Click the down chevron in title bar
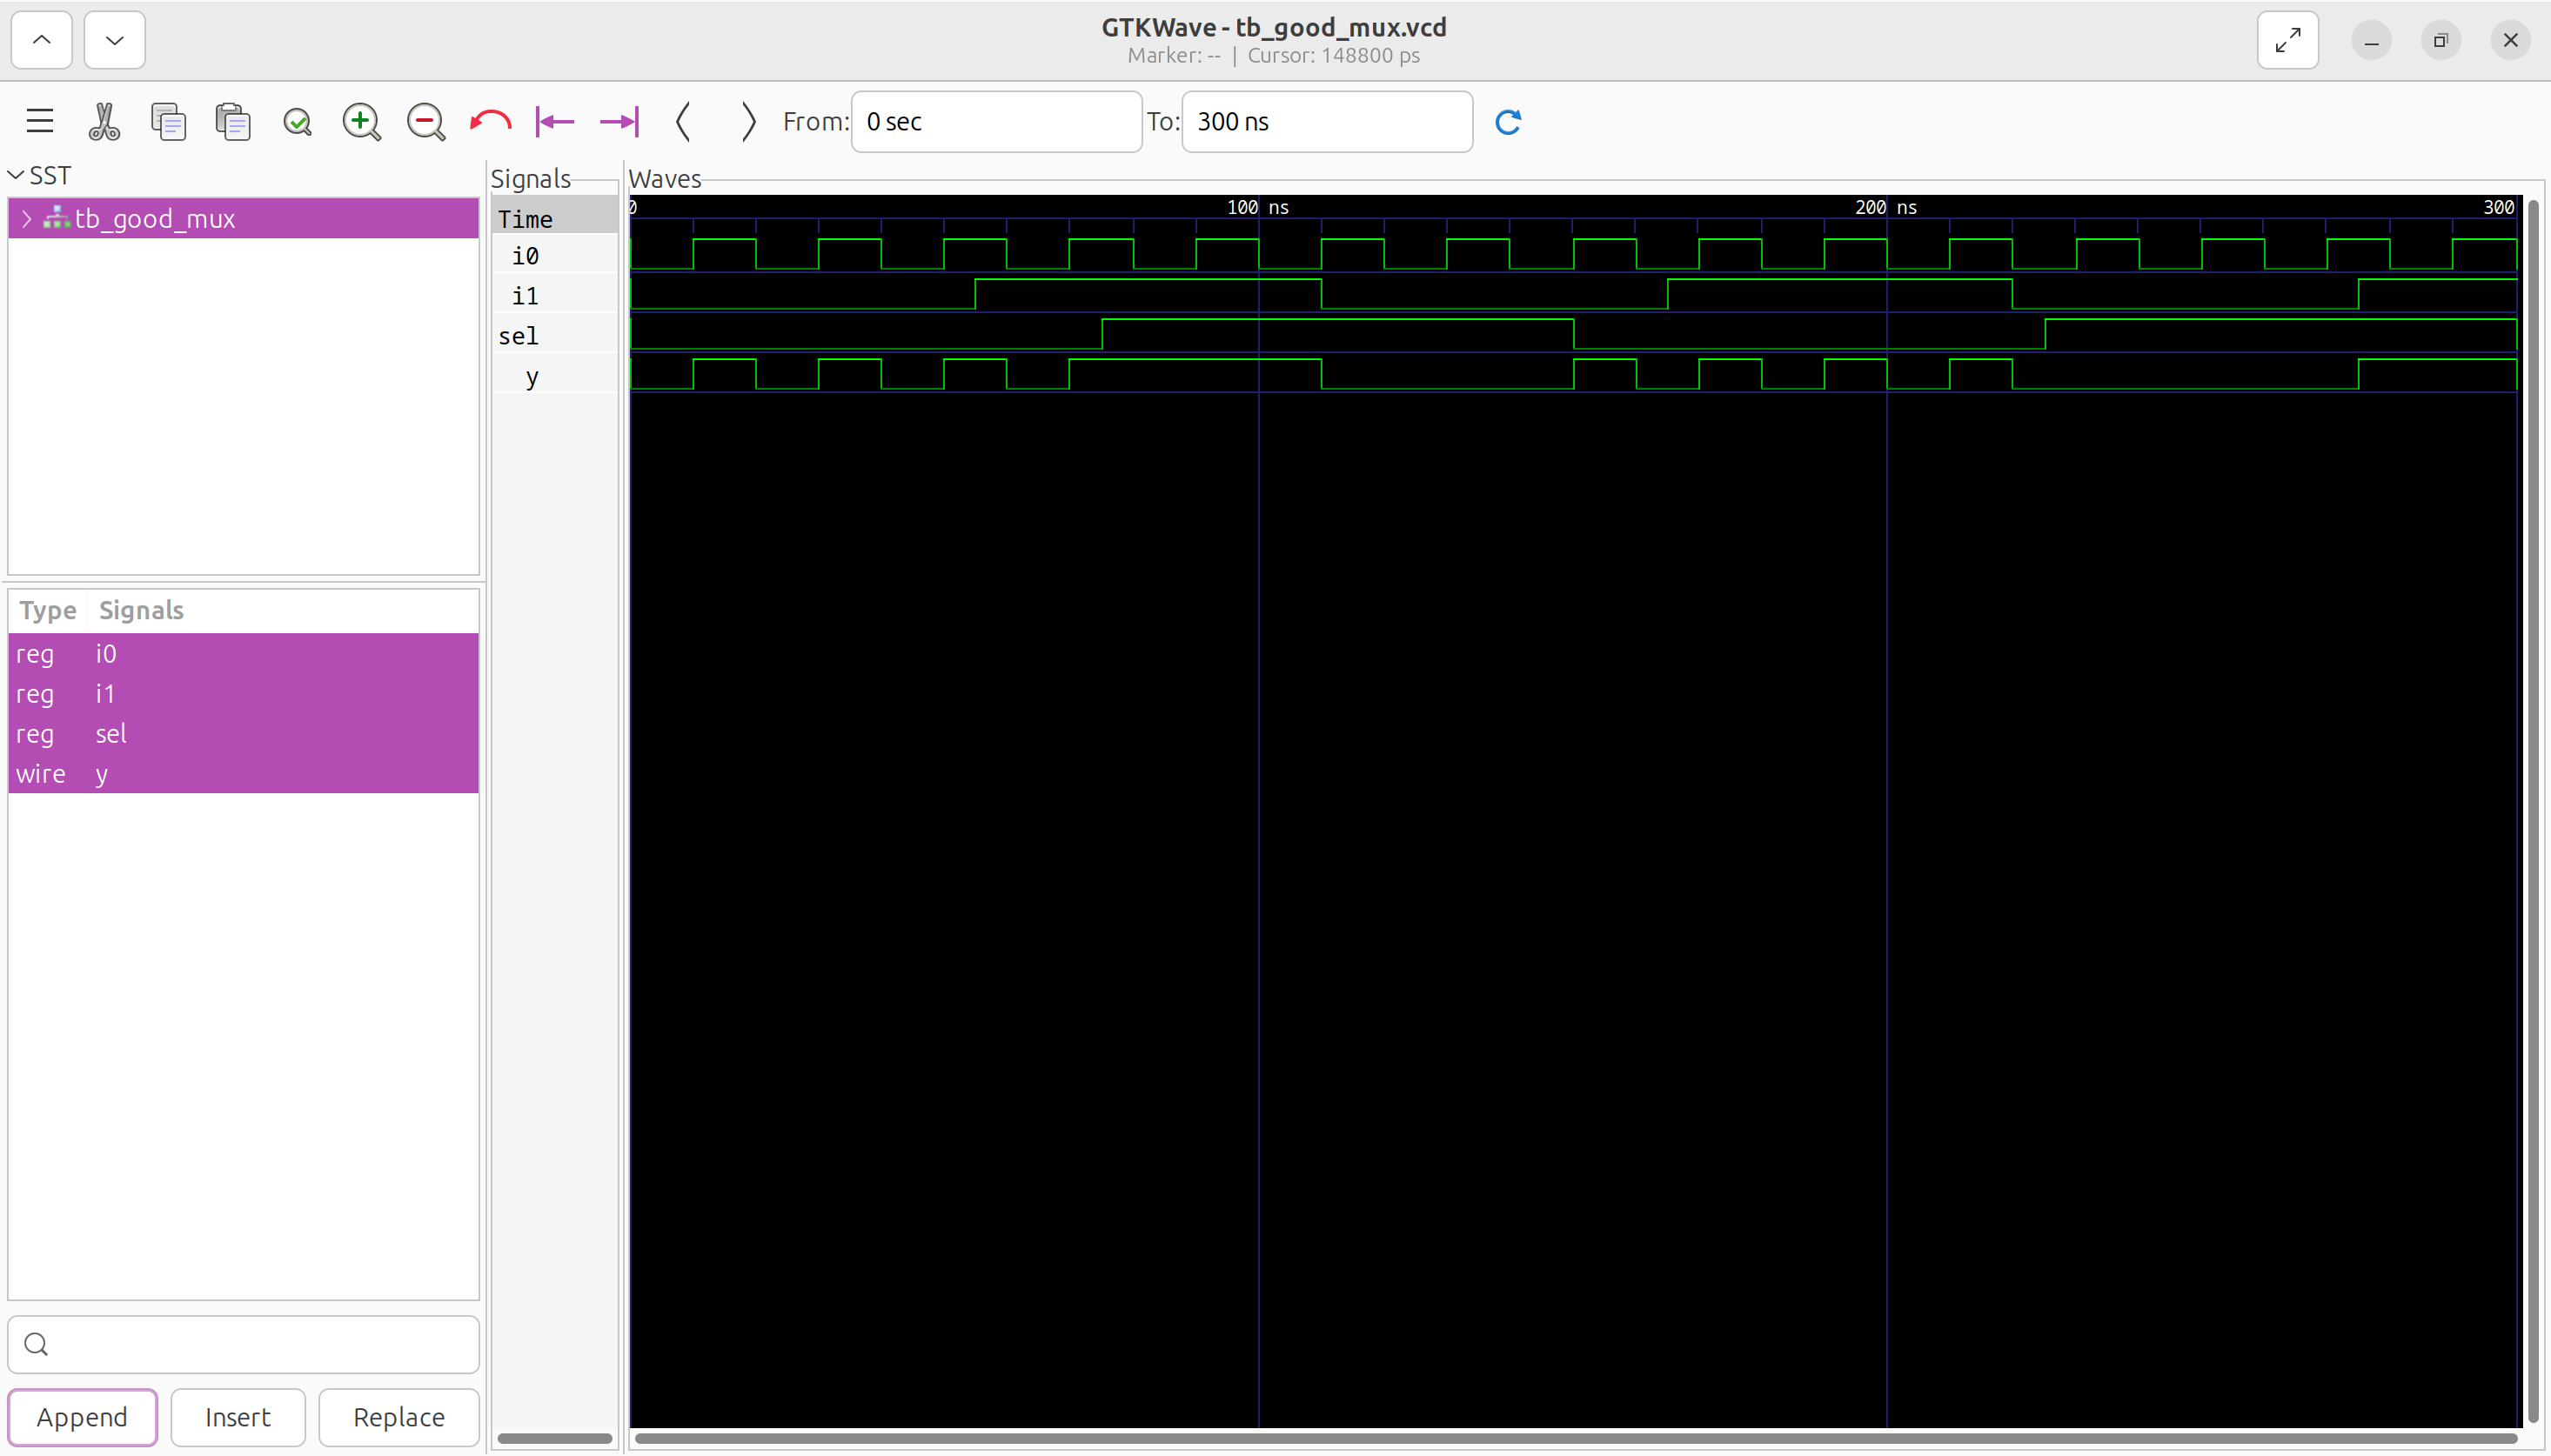Screen dimensions: 2551x1456 [114, 40]
